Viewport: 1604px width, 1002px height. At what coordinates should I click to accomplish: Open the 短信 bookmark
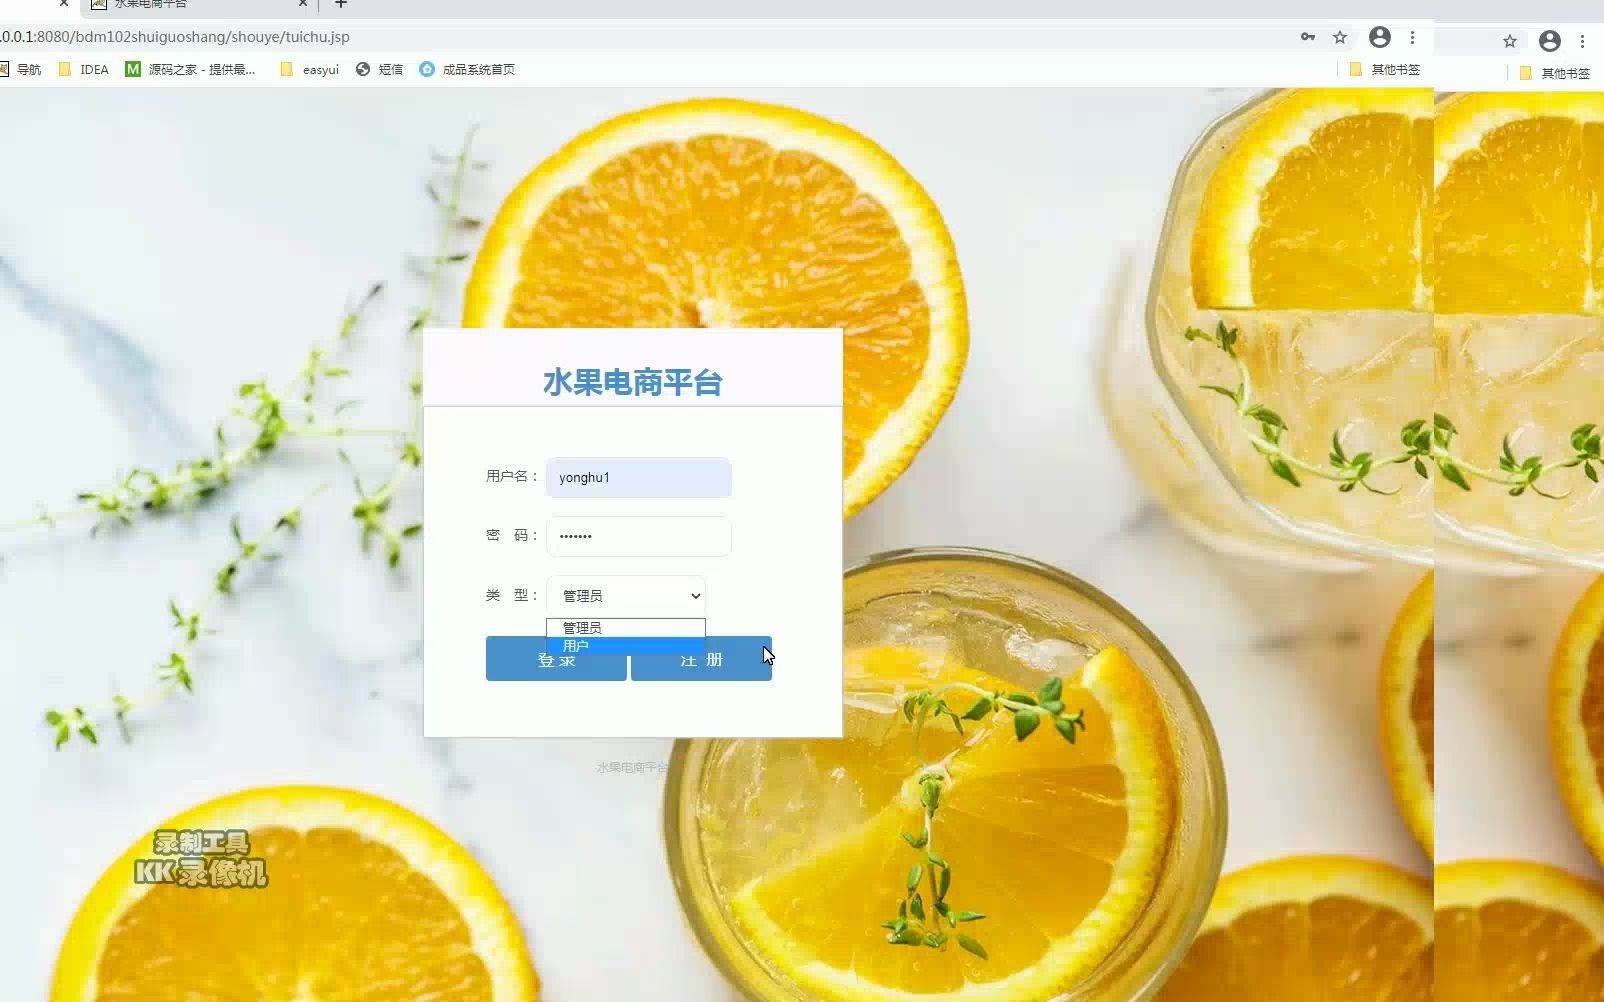click(380, 69)
